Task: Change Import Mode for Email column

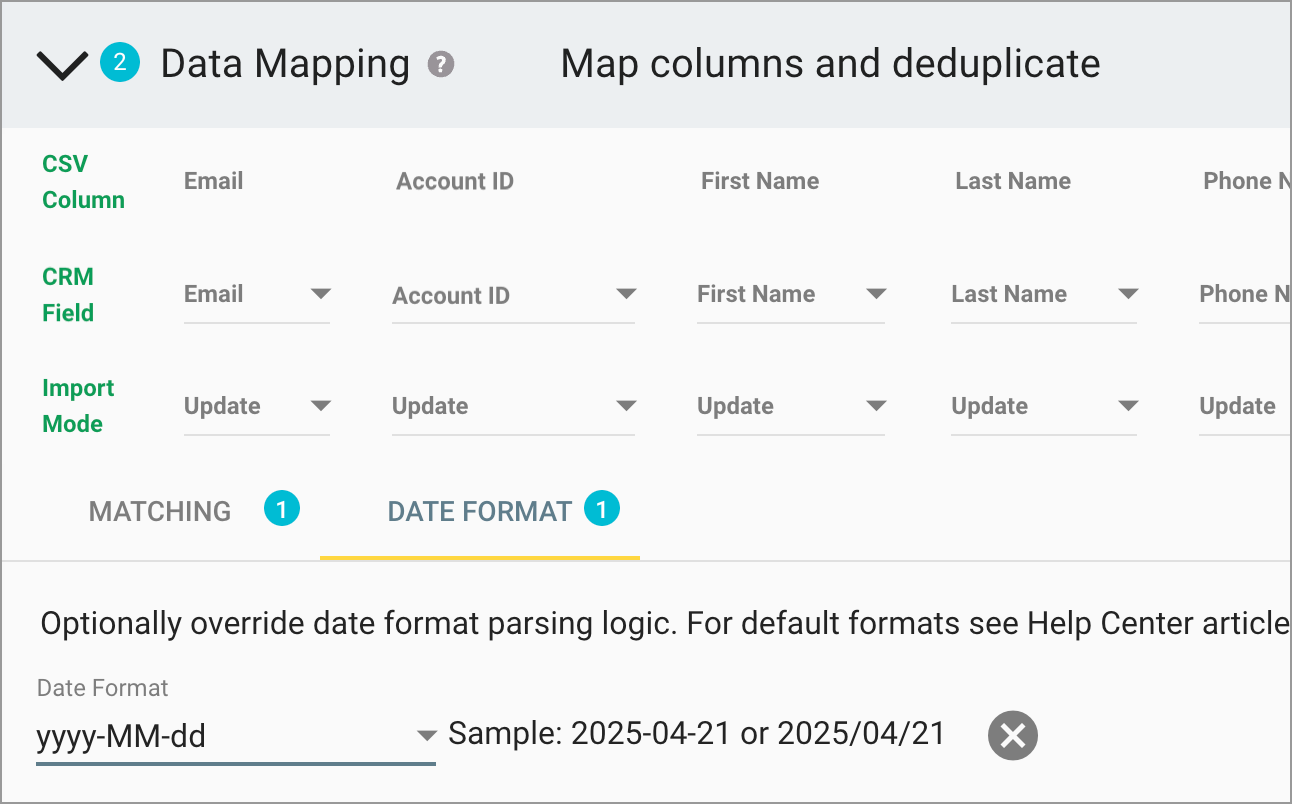Action: [x=257, y=407]
